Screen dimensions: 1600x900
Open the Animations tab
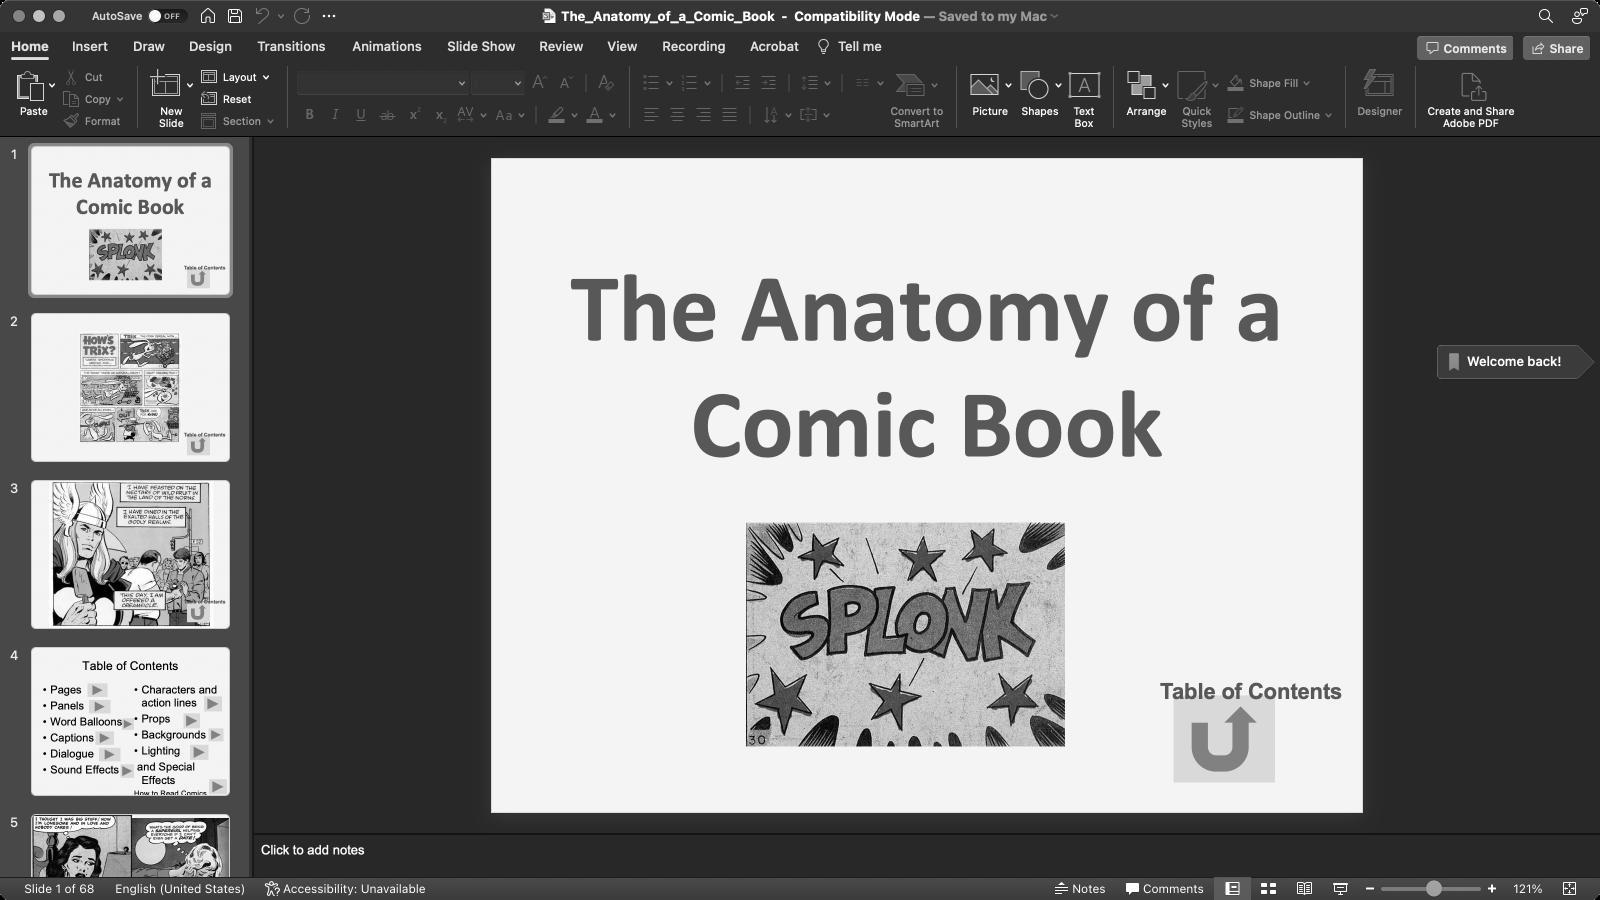[x=386, y=46]
